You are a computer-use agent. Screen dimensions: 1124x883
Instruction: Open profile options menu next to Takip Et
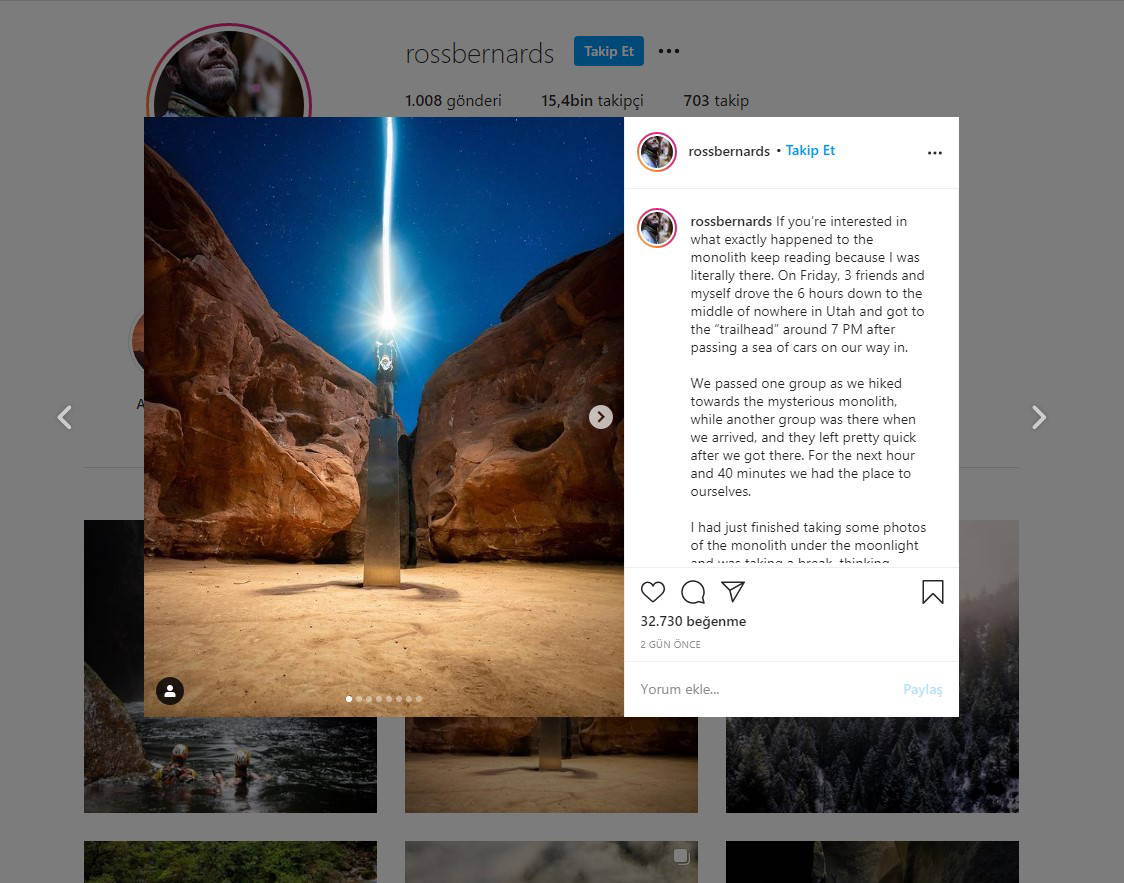[x=669, y=52]
